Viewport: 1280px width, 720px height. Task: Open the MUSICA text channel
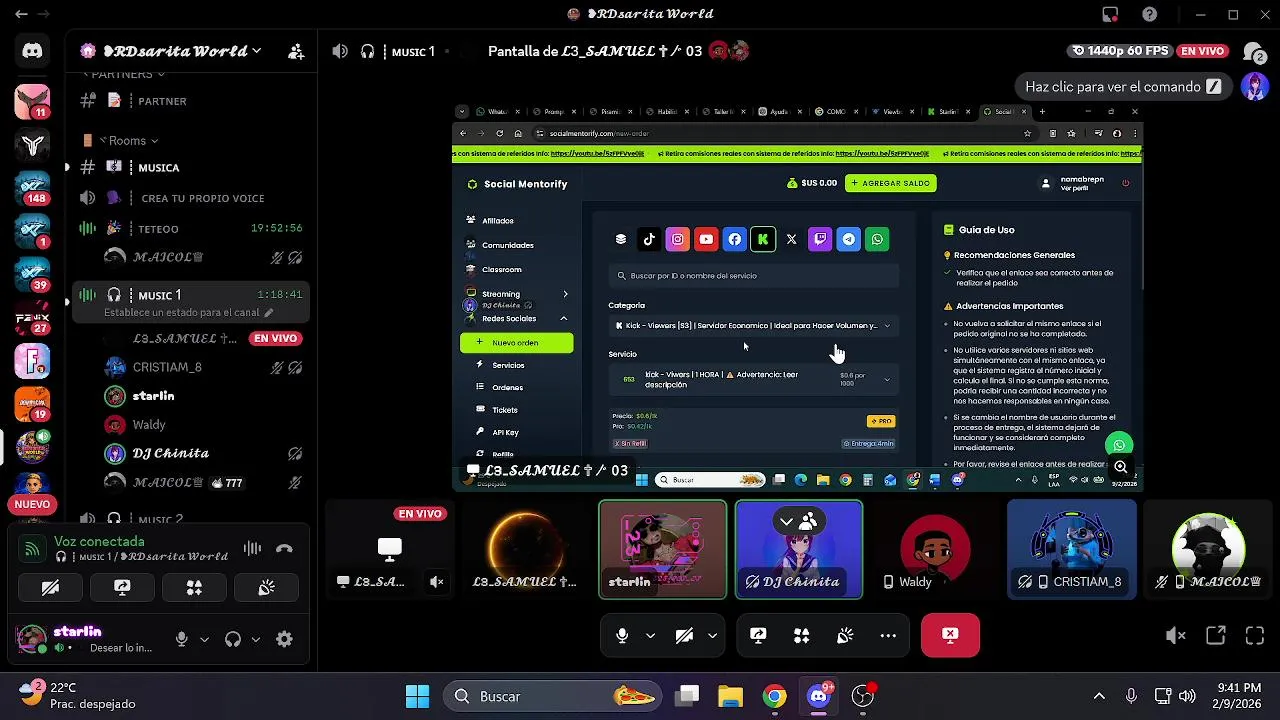(x=190, y=168)
